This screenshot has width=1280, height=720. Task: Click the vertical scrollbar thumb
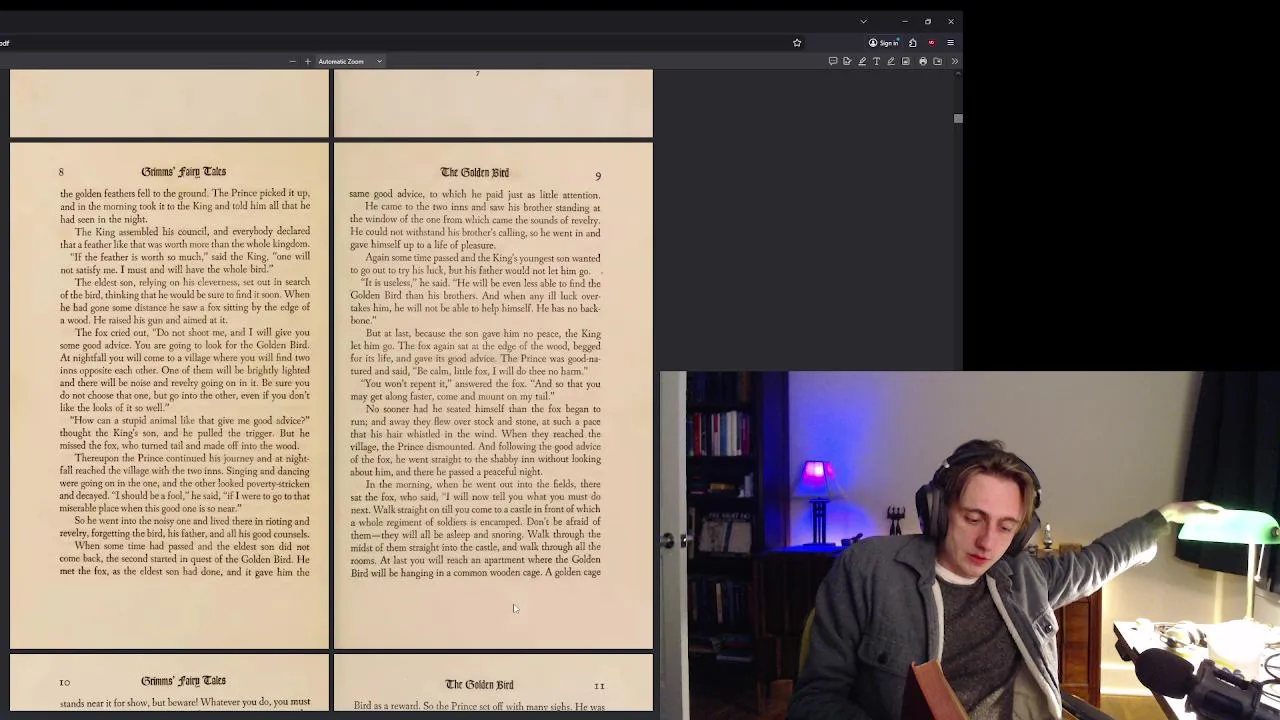tap(958, 118)
